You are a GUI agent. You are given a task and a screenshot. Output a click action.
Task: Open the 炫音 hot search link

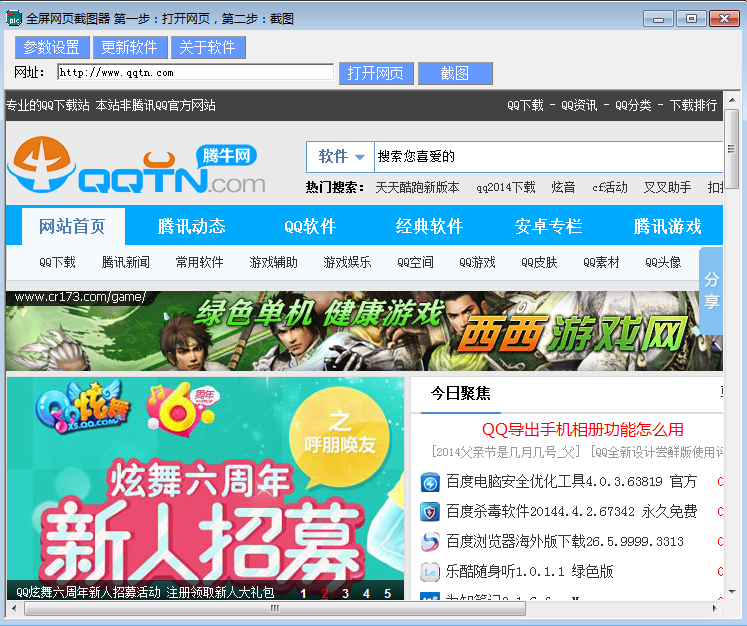tap(563, 187)
